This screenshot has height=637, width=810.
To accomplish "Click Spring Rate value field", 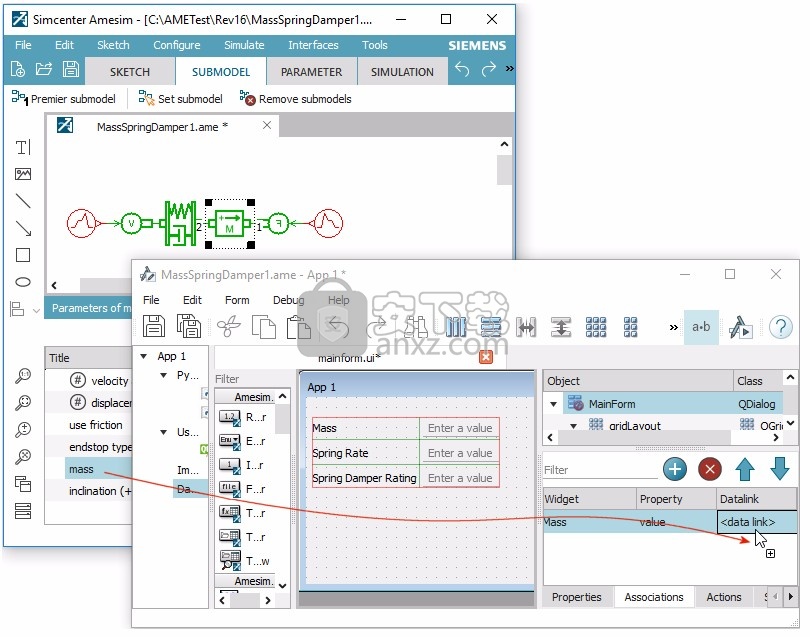I will tap(459, 453).
